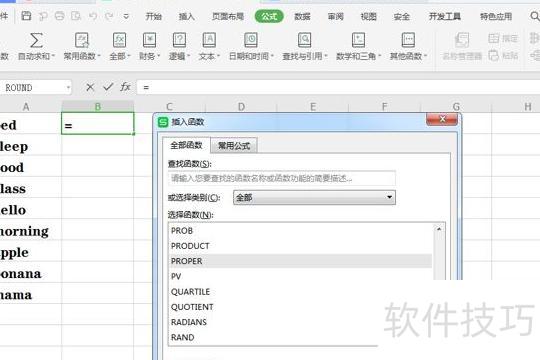The image size is (540, 360).
Task: Click the cell containing 'hello'
Action: (31, 209)
